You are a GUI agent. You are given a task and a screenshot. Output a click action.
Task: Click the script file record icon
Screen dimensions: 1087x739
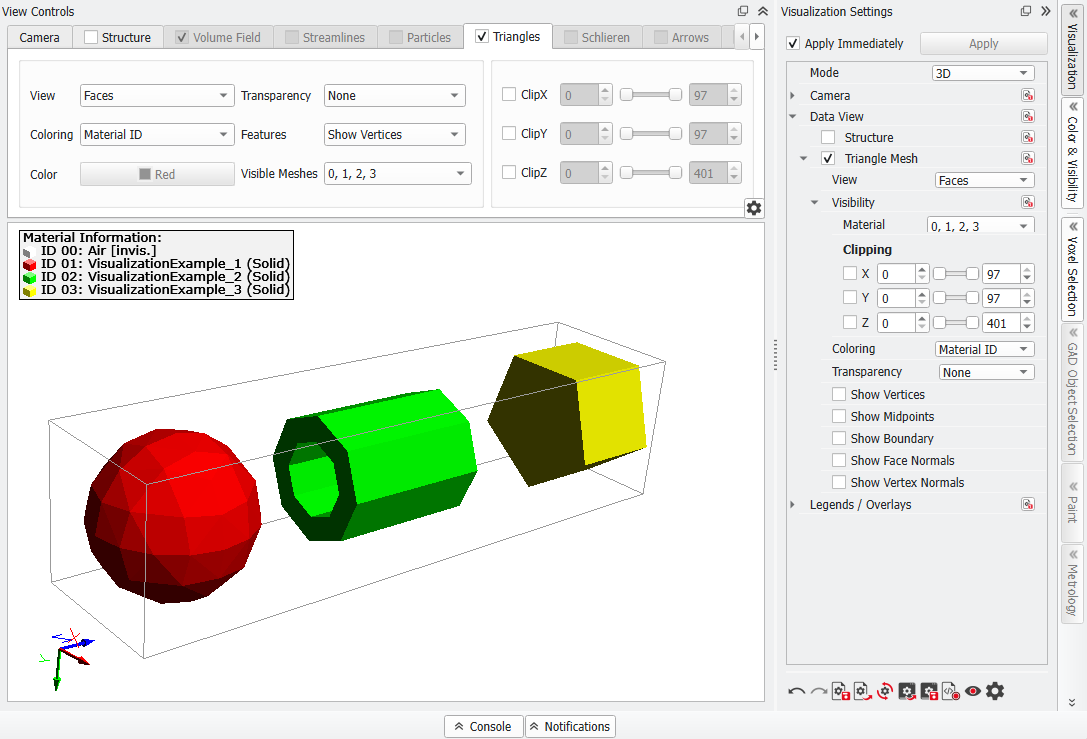click(950, 691)
